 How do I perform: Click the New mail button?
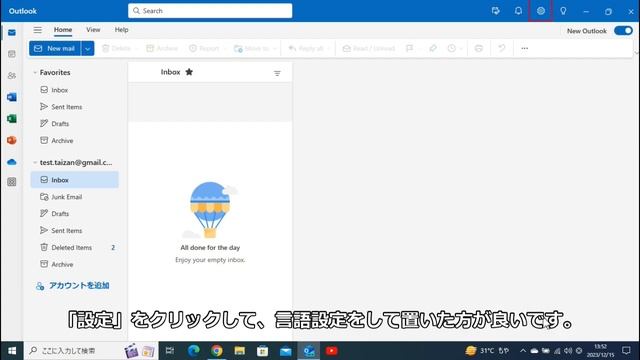[x=55, y=49]
